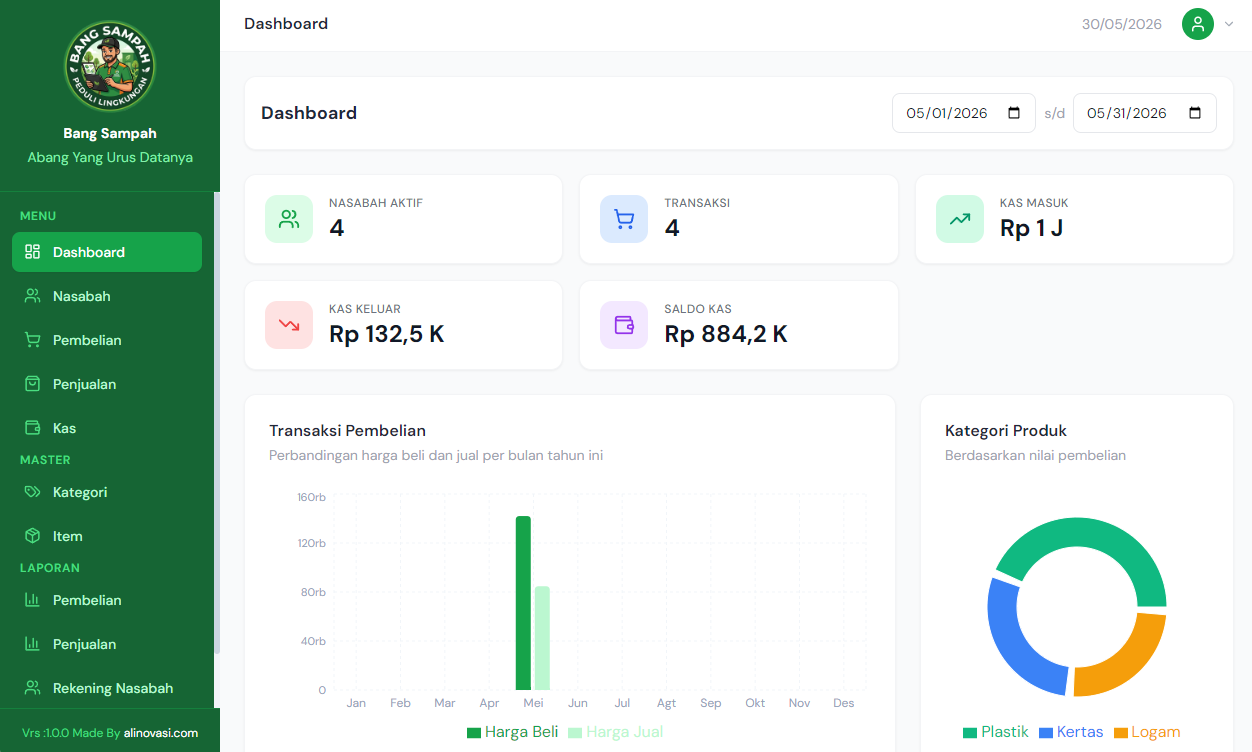Click the Bang Sampah logo image

(x=110, y=66)
